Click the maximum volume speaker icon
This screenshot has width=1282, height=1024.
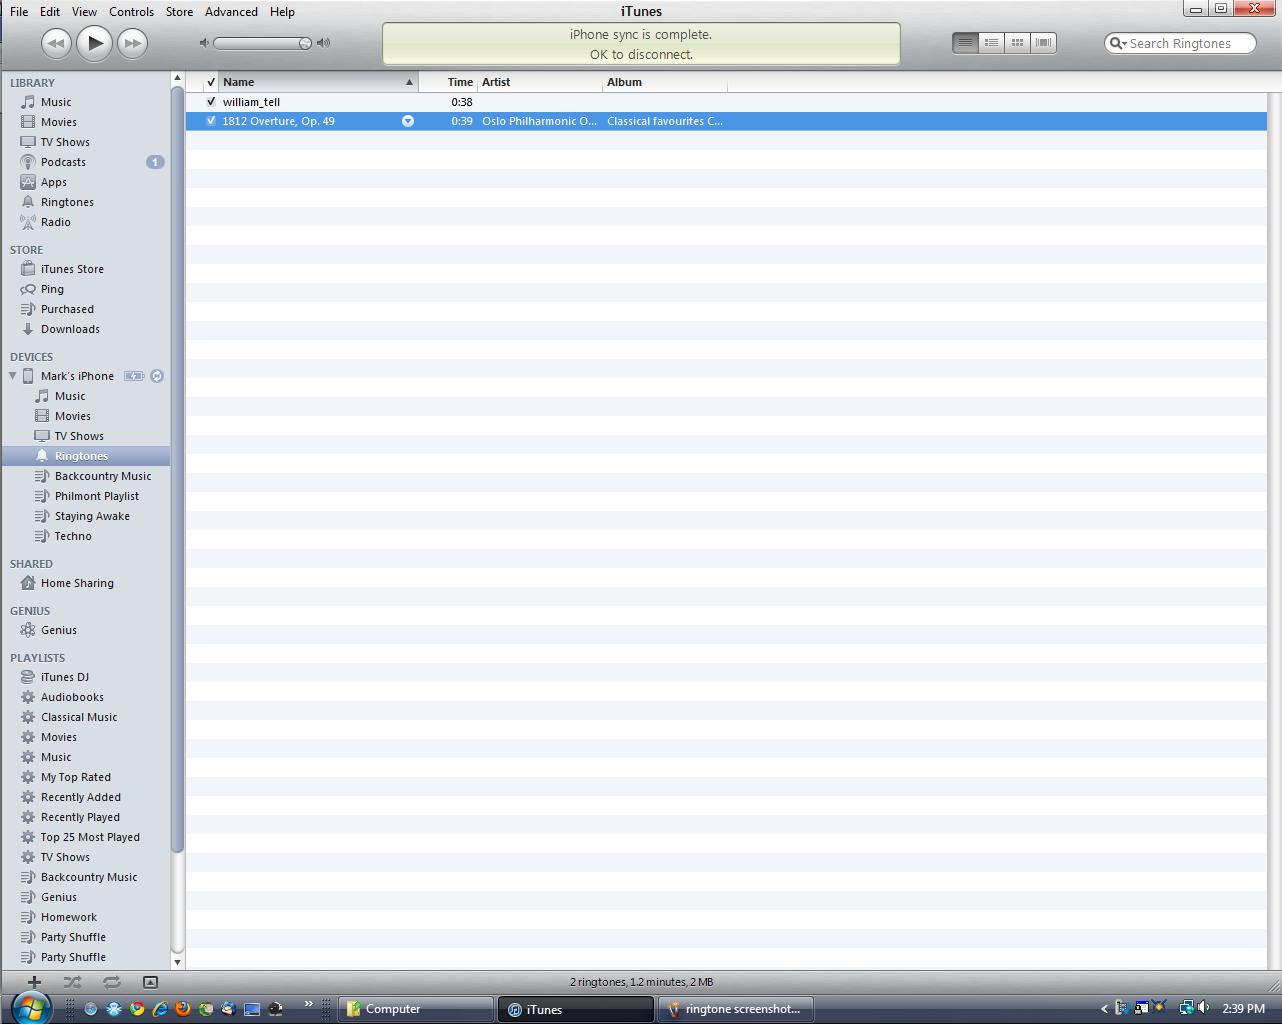click(323, 43)
